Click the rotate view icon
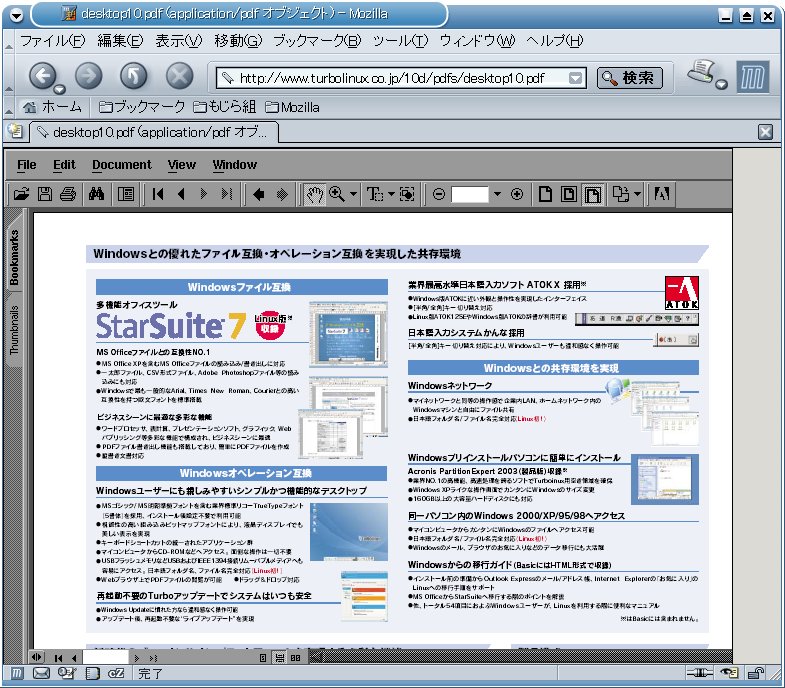785x688 pixels. (621, 194)
